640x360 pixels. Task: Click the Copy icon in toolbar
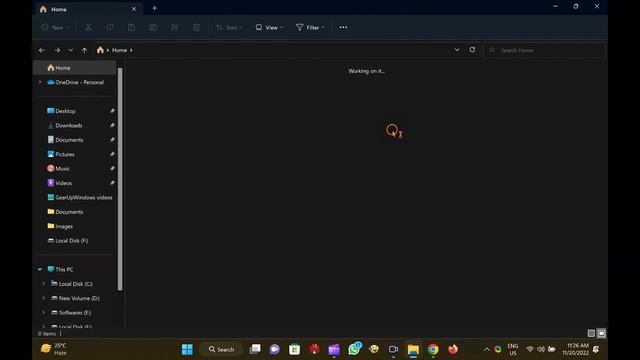(110, 27)
